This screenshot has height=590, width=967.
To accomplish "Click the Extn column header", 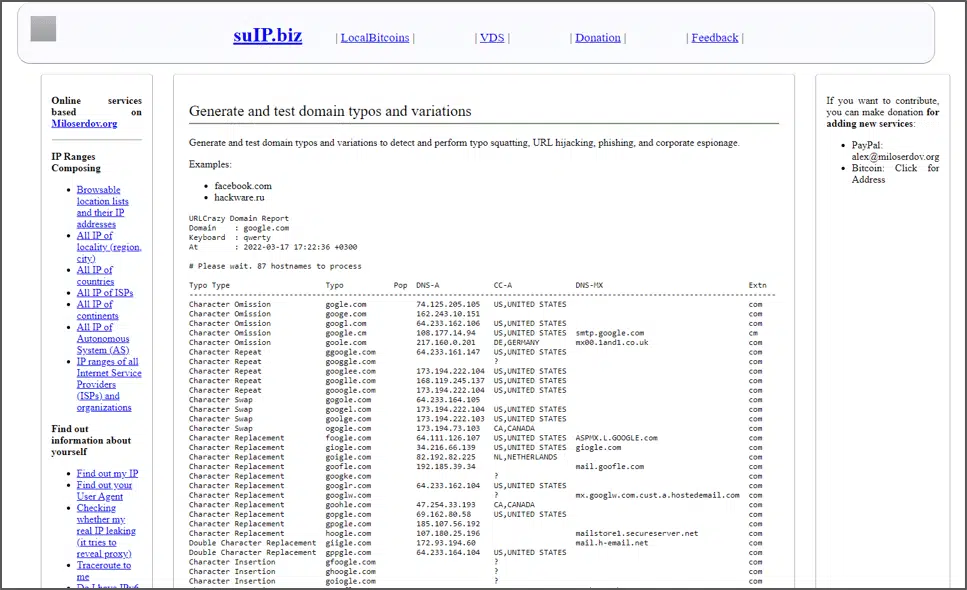I will (757, 285).
